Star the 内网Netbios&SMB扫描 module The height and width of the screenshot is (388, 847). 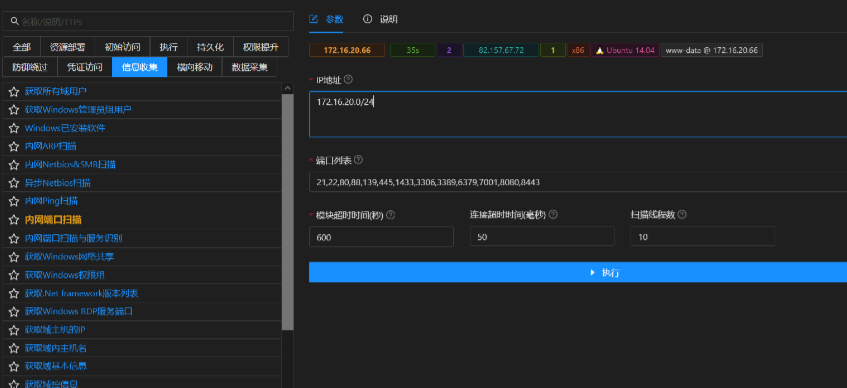click(14, 165)
